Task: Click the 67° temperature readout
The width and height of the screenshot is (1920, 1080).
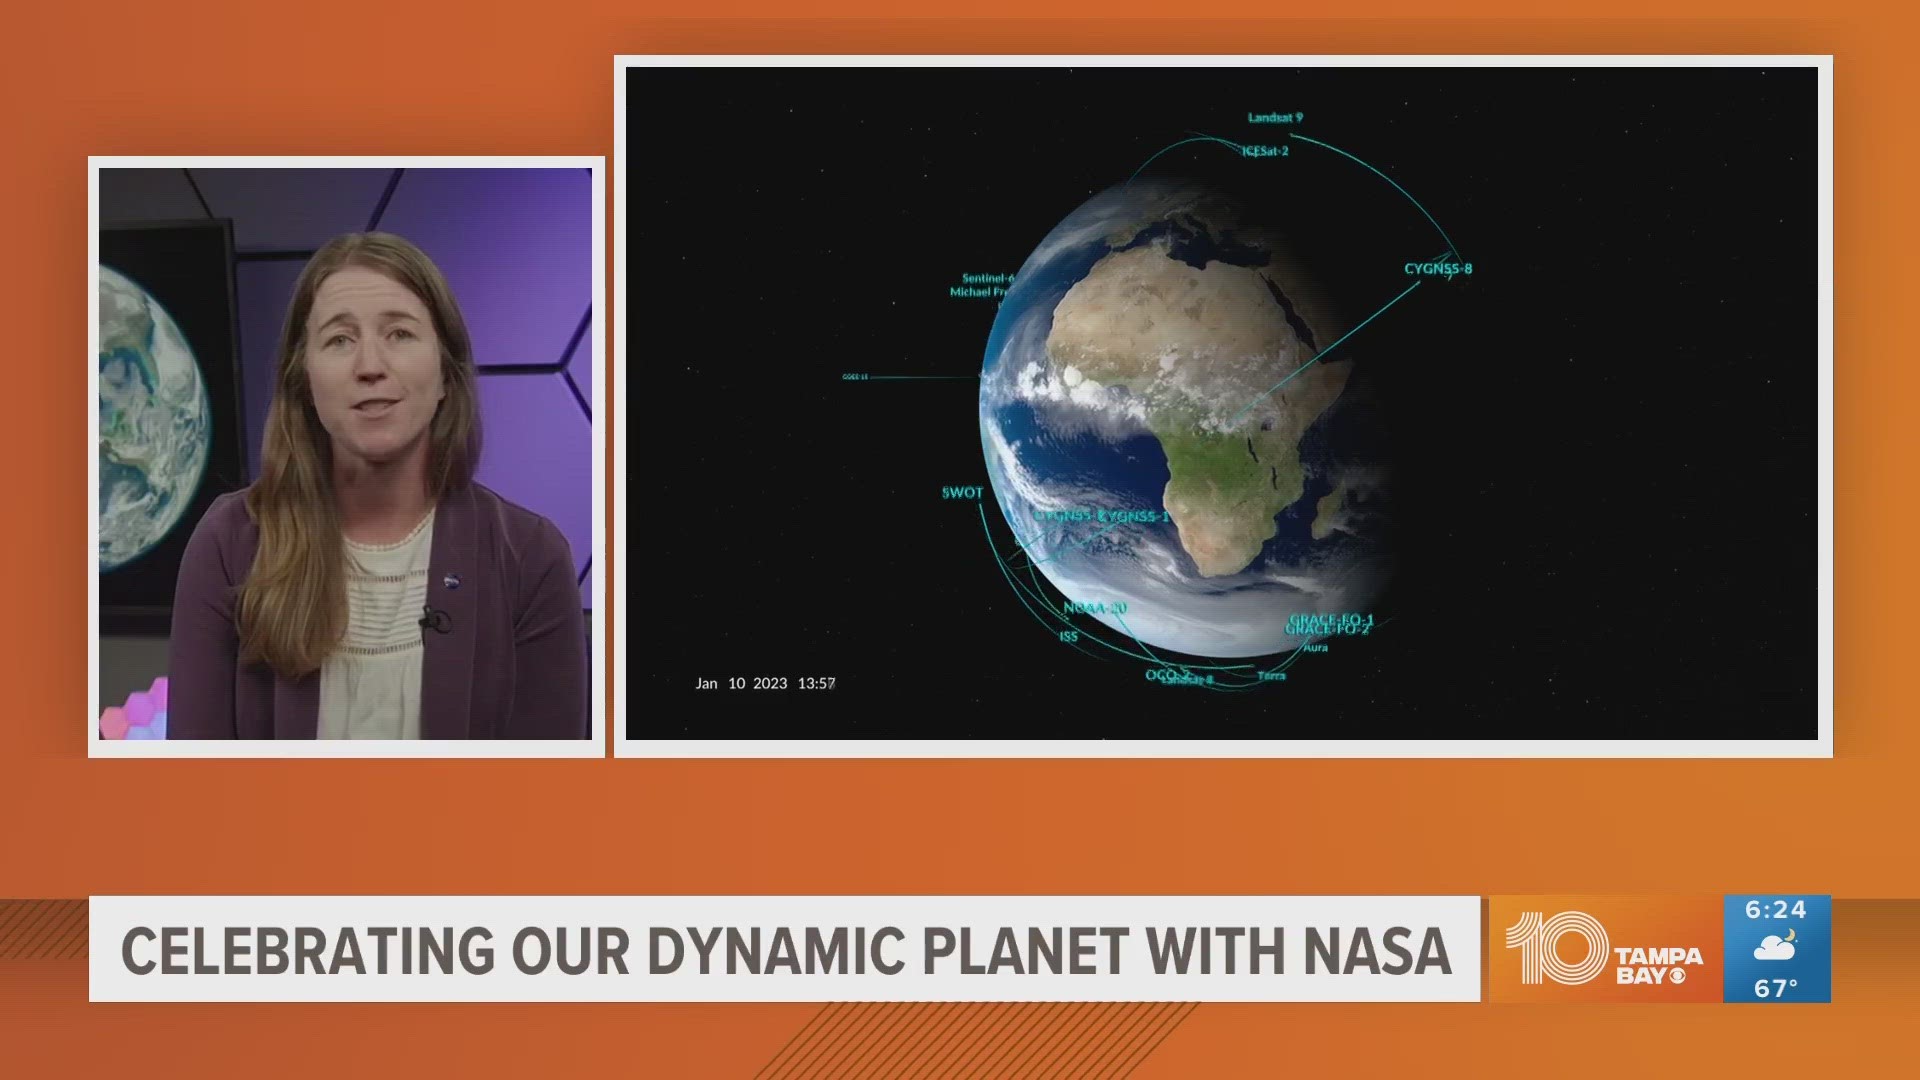Action: click(x=1776, y=988)
